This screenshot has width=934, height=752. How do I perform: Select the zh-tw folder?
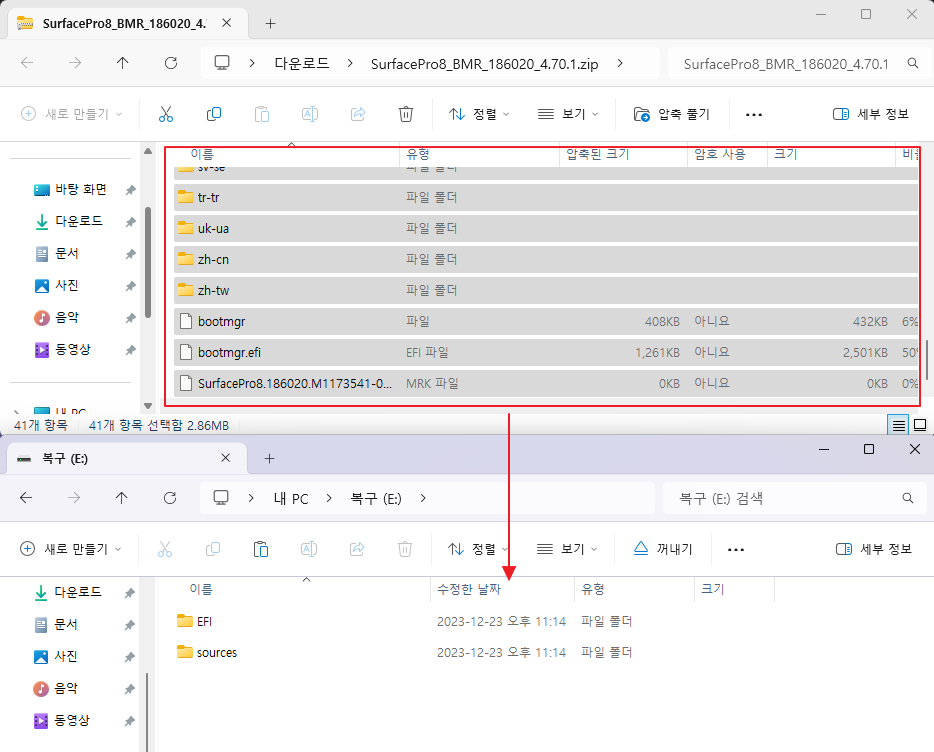tap(546, 290)
